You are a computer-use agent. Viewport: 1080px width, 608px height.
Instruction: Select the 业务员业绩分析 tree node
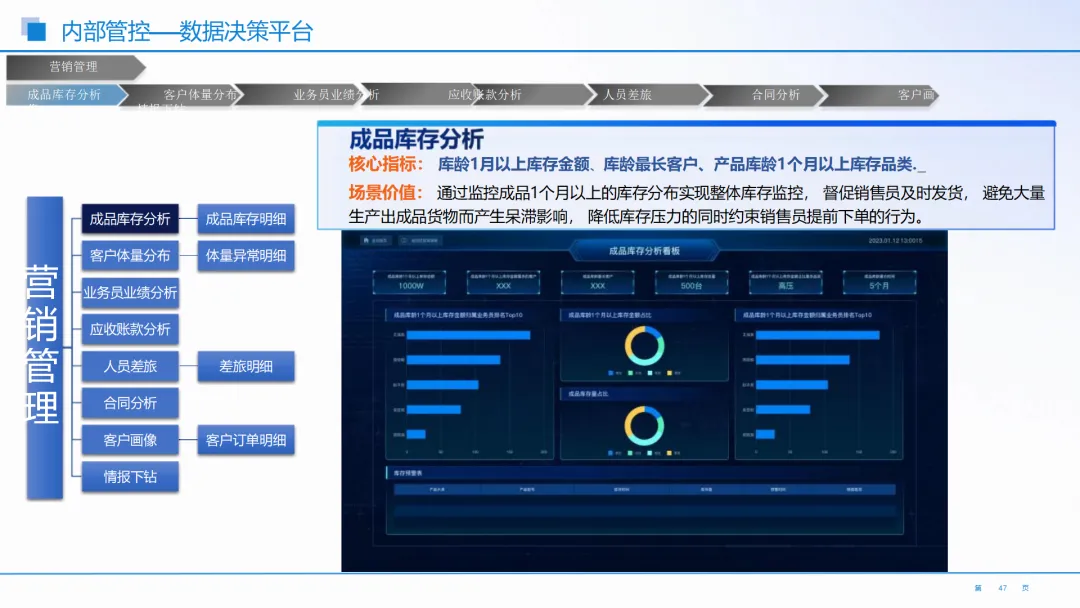tap(130, 293)
